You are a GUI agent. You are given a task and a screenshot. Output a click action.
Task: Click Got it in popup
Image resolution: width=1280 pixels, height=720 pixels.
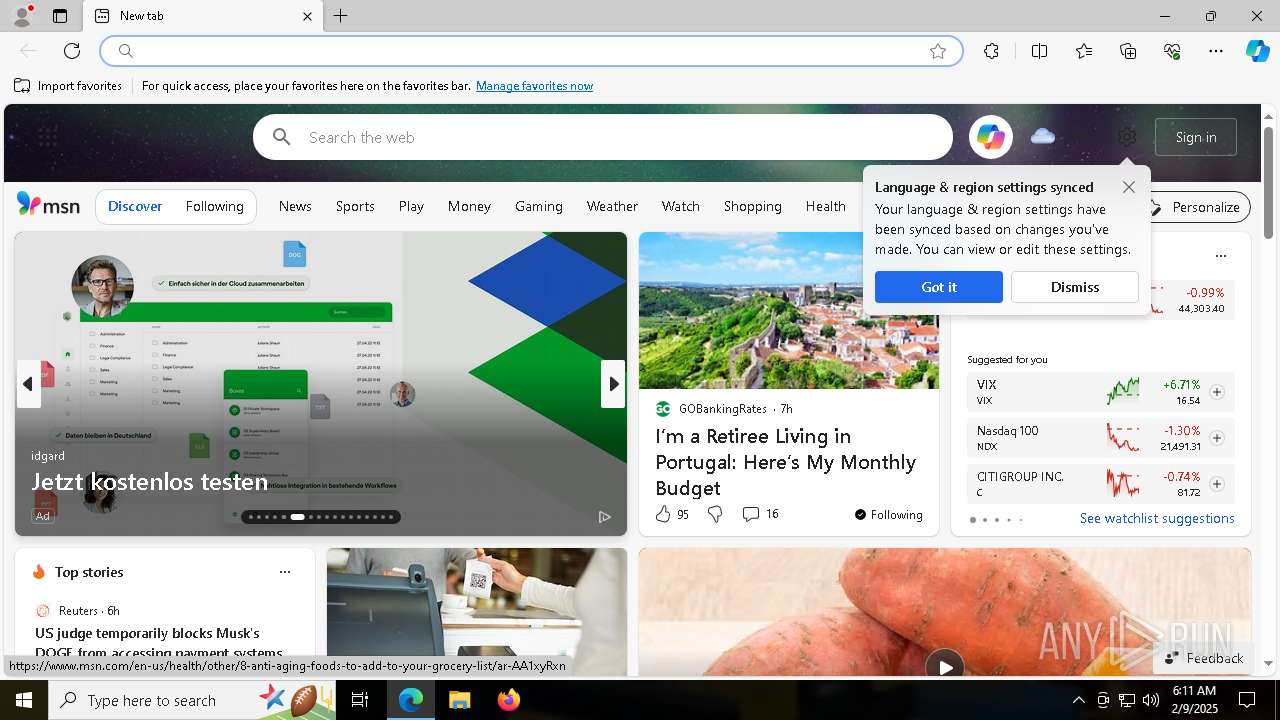[938, 287]
